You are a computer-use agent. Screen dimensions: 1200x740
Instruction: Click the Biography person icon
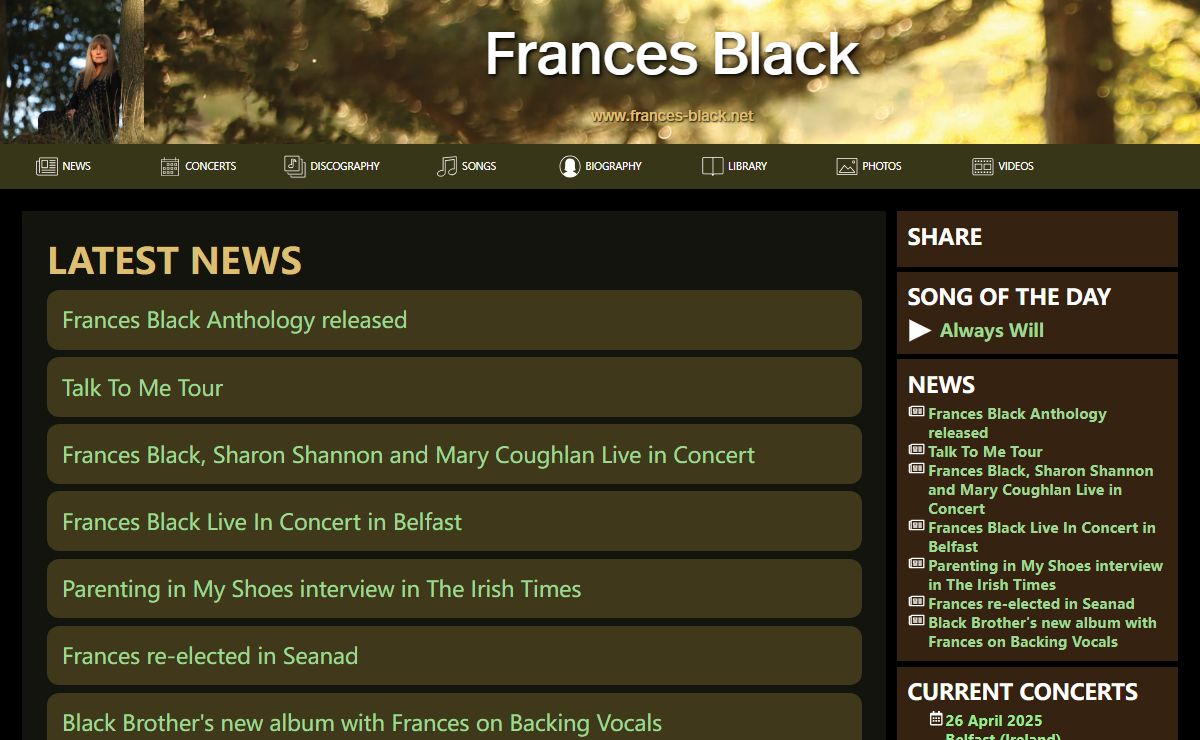570,166
